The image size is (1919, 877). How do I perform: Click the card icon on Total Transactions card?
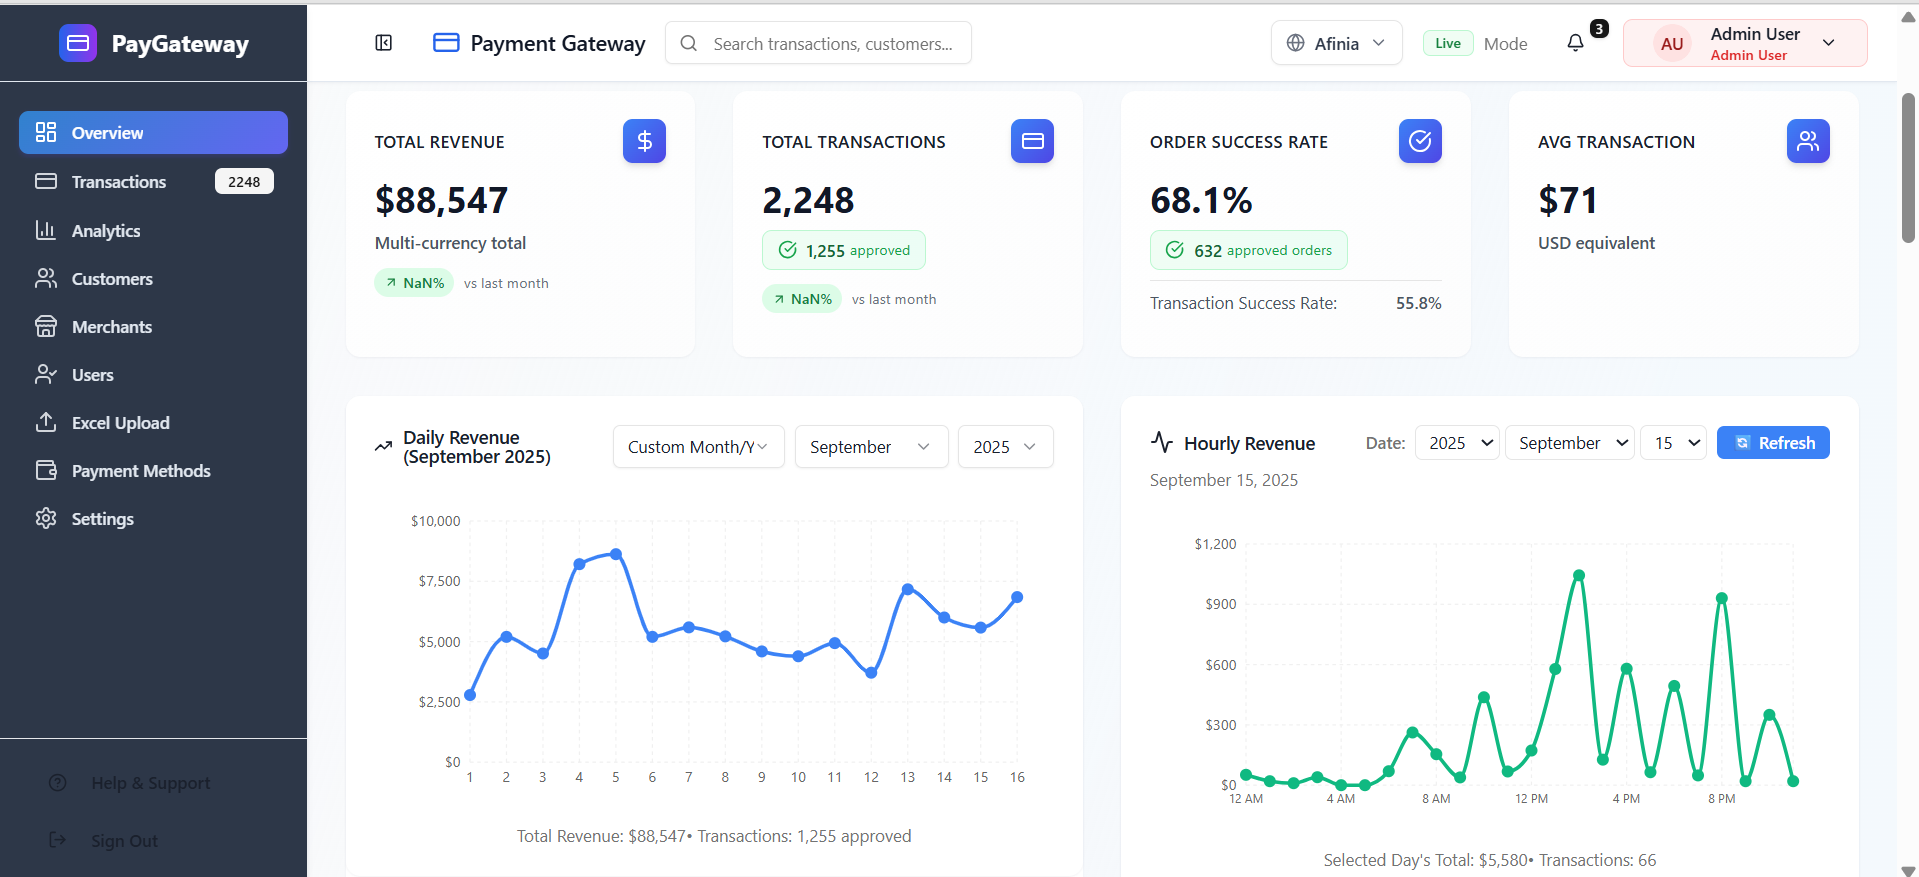(1032, 141)
